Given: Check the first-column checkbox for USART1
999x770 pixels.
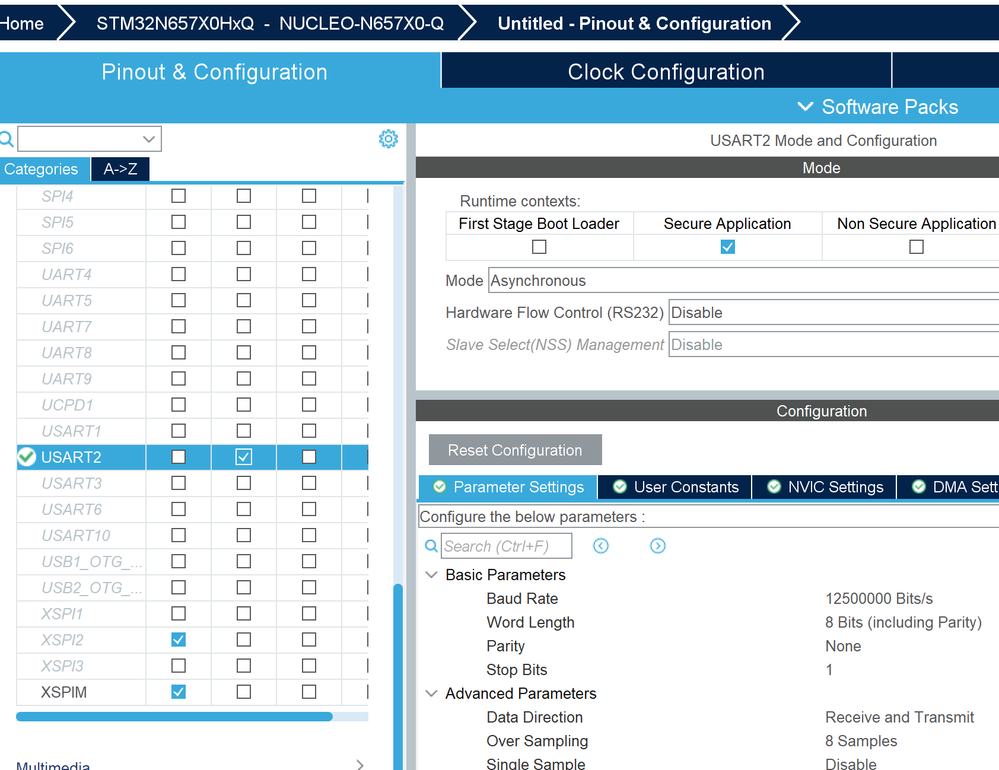Looking at the screenshot, I should pyautogui.click(x=178, y=431).
